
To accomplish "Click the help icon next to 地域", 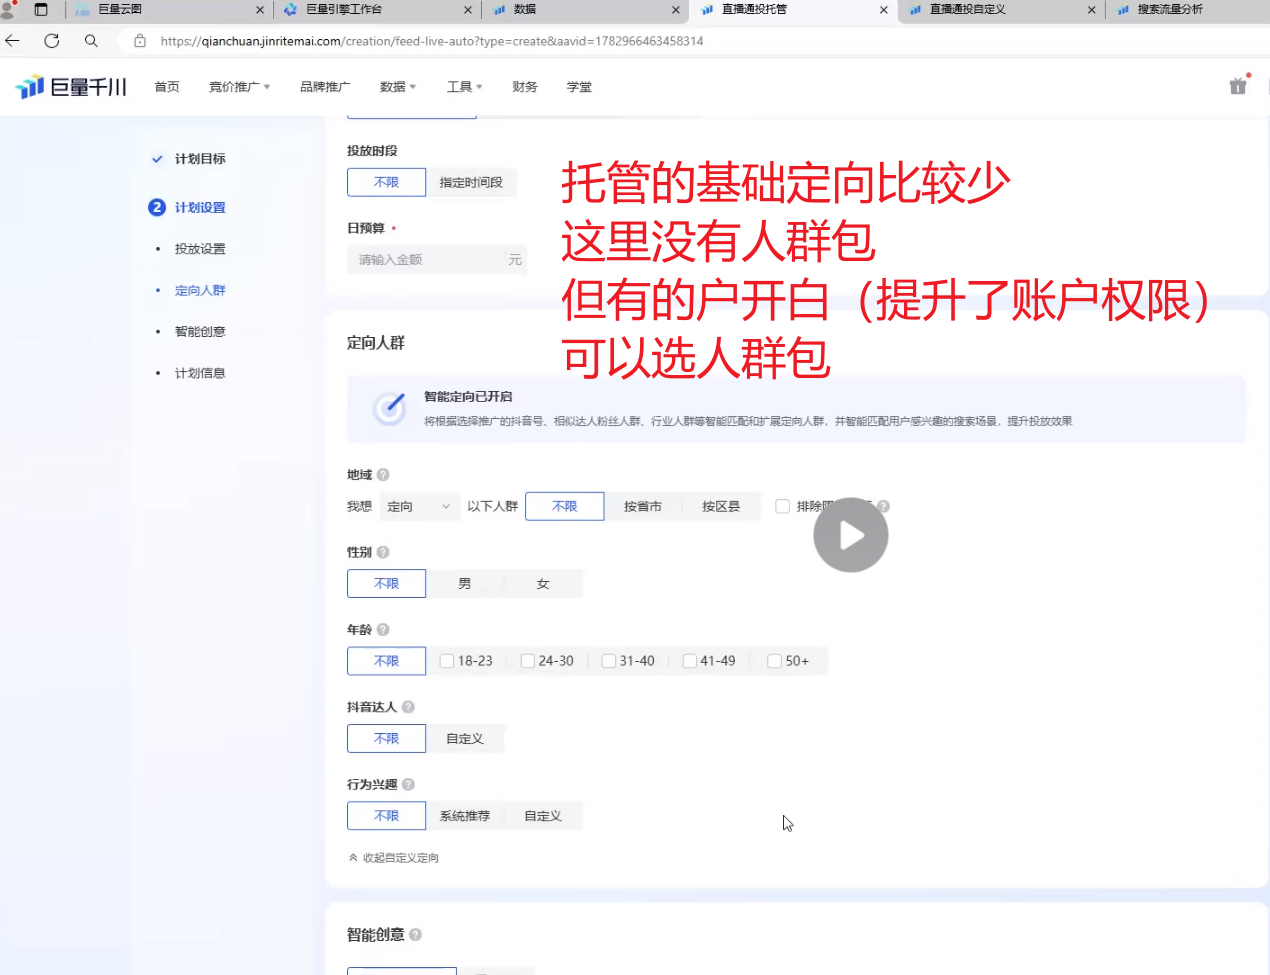I will point(383,475).
